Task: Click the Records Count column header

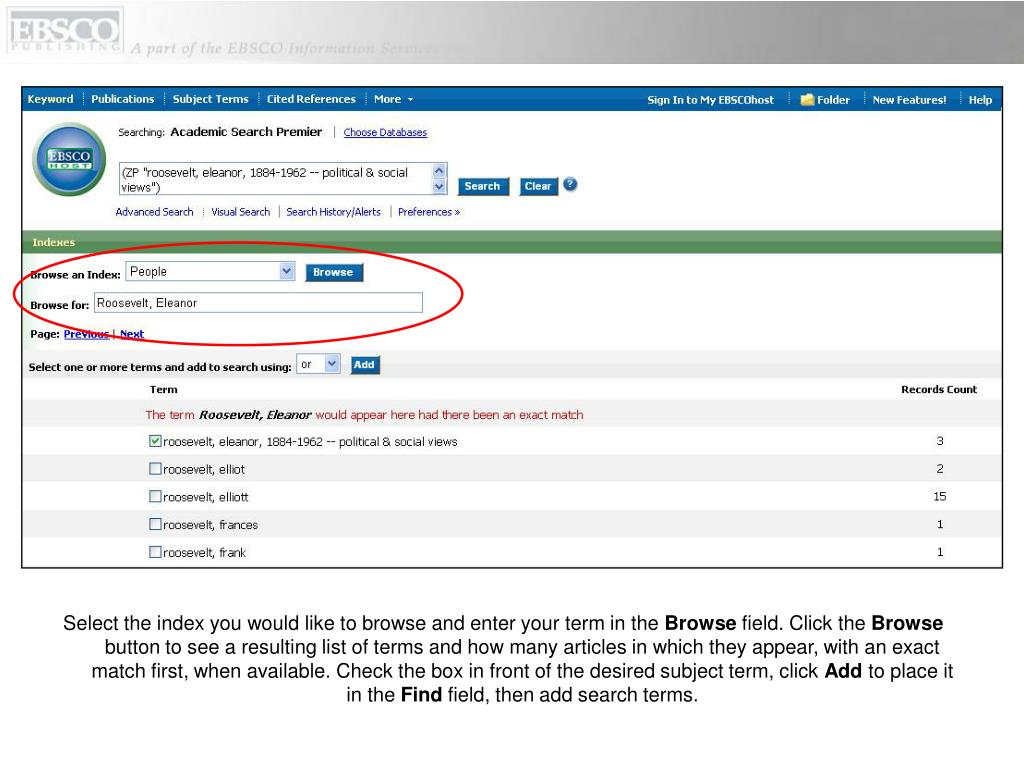Action: point(939,389)
